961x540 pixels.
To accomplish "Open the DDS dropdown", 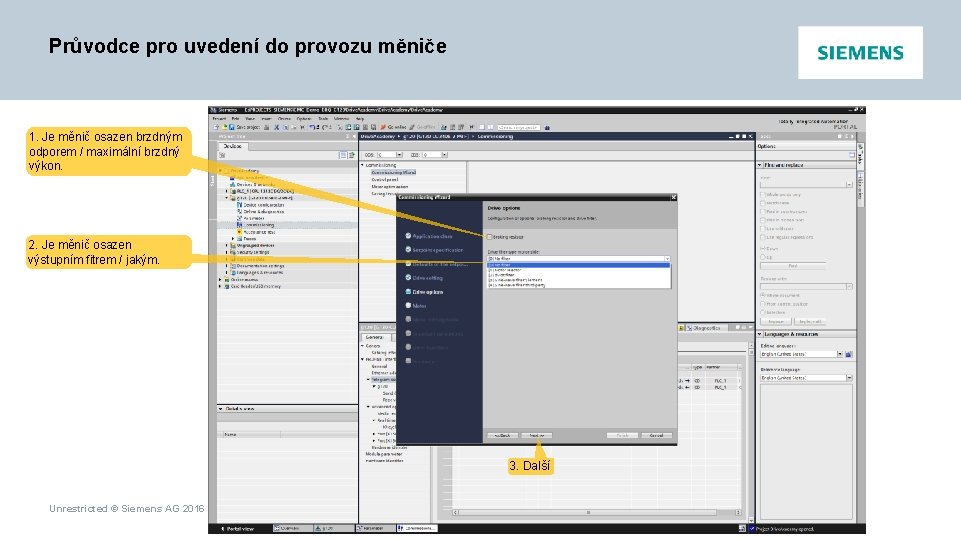I will [445, 155].
